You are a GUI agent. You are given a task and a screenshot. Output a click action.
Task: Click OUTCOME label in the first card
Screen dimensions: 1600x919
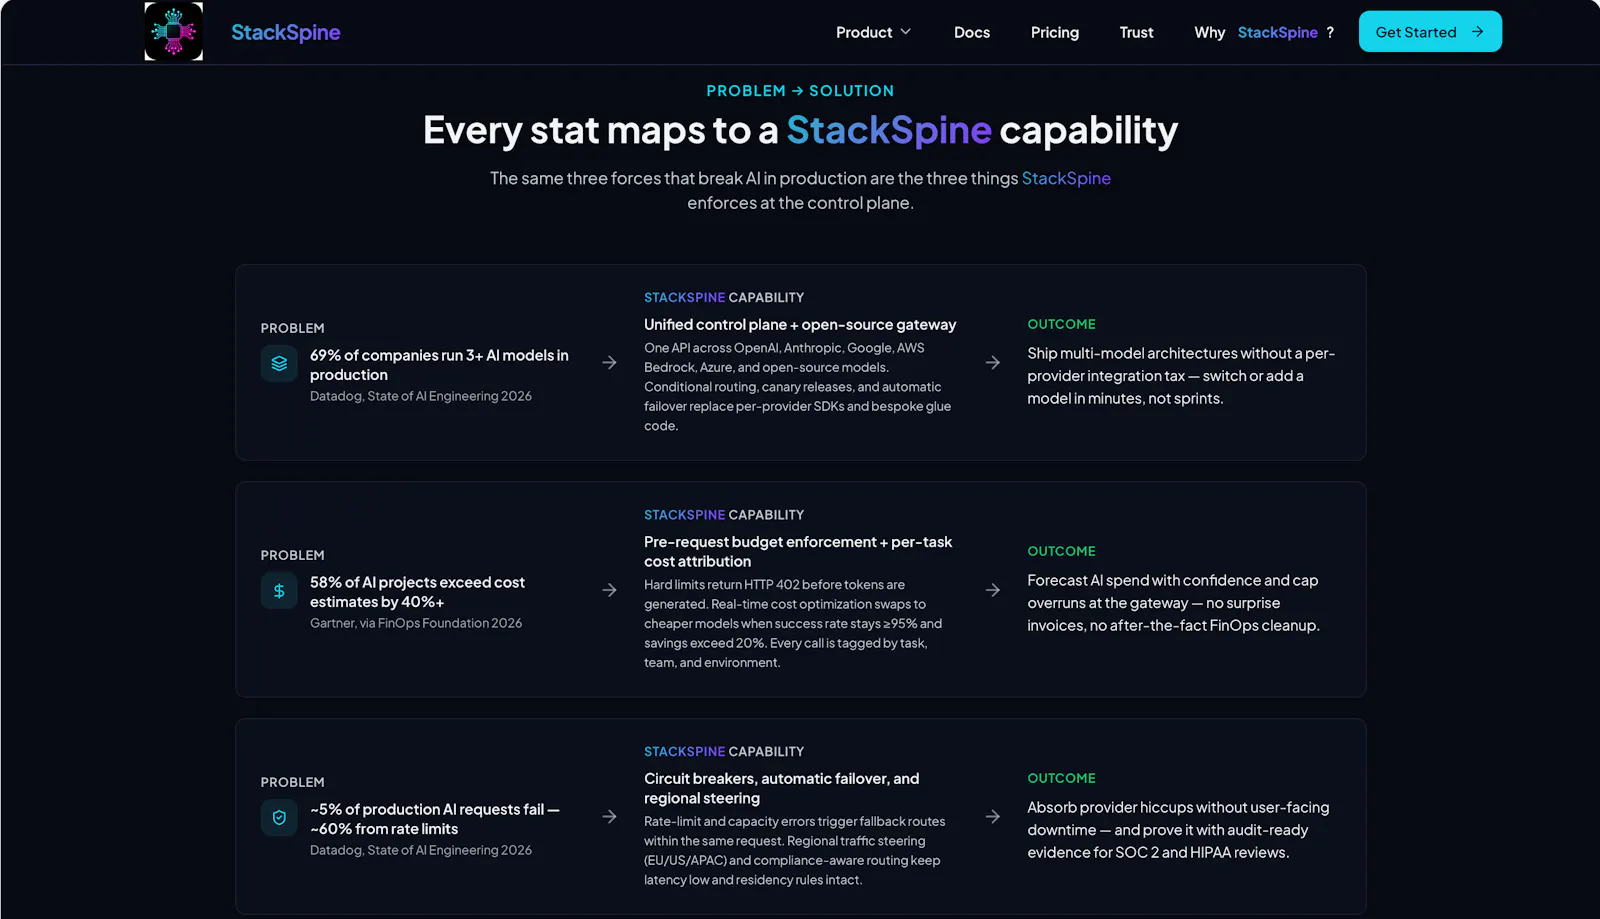click(x=1061, y=324)
